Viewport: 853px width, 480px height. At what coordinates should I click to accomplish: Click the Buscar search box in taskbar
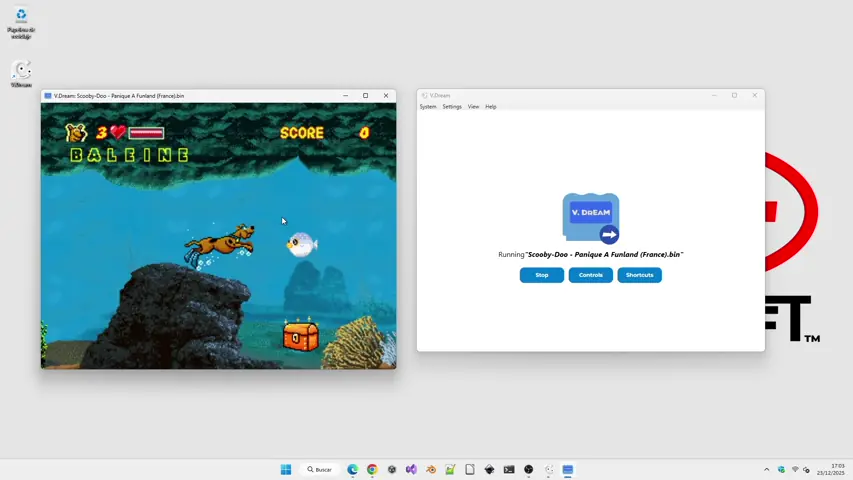point(319,470)
